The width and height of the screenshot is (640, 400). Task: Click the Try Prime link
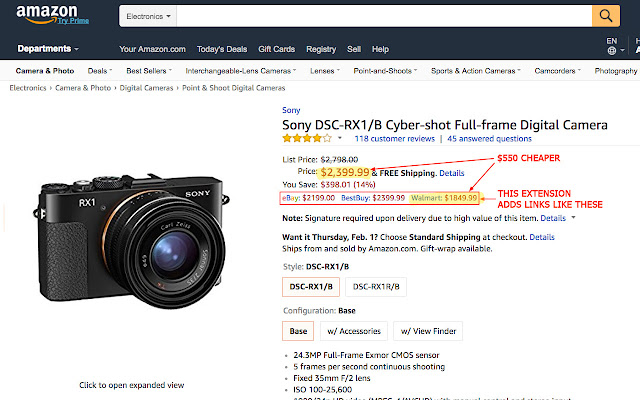click(x=73, y=21)
